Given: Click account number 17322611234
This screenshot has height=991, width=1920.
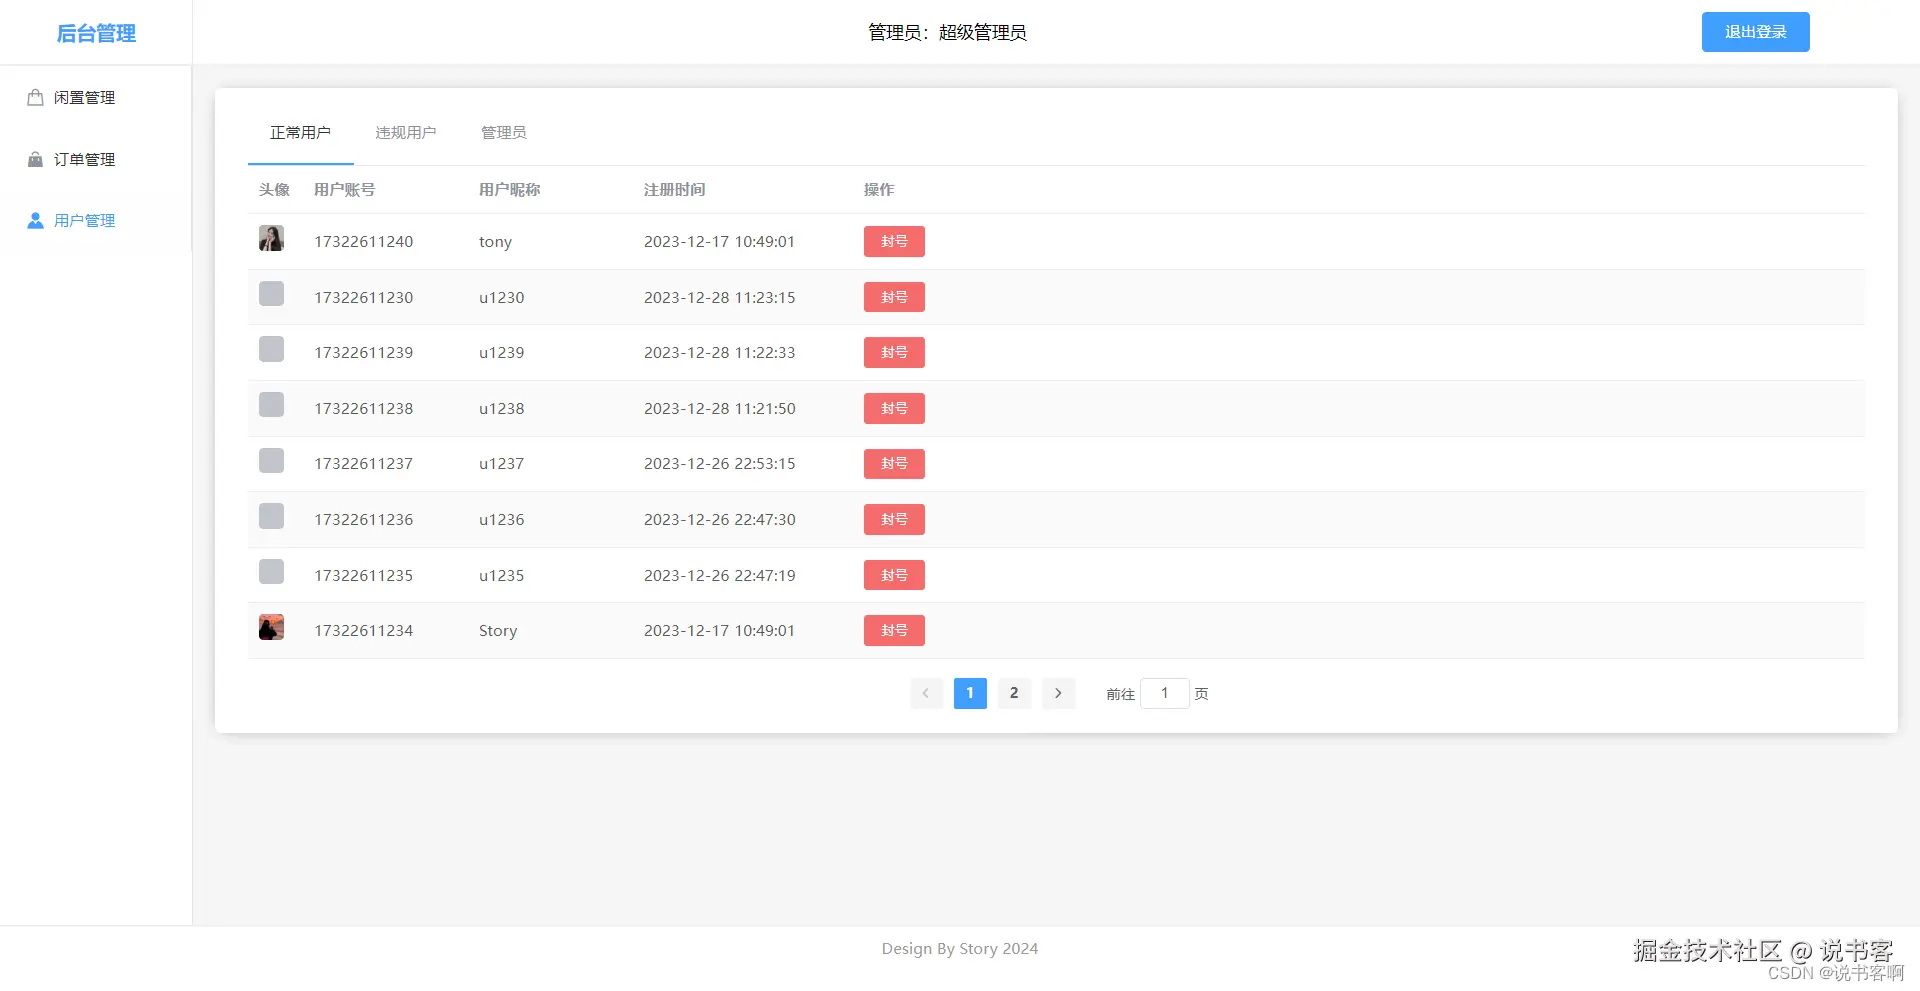Looking at the screenshot, I should (364, 630).
